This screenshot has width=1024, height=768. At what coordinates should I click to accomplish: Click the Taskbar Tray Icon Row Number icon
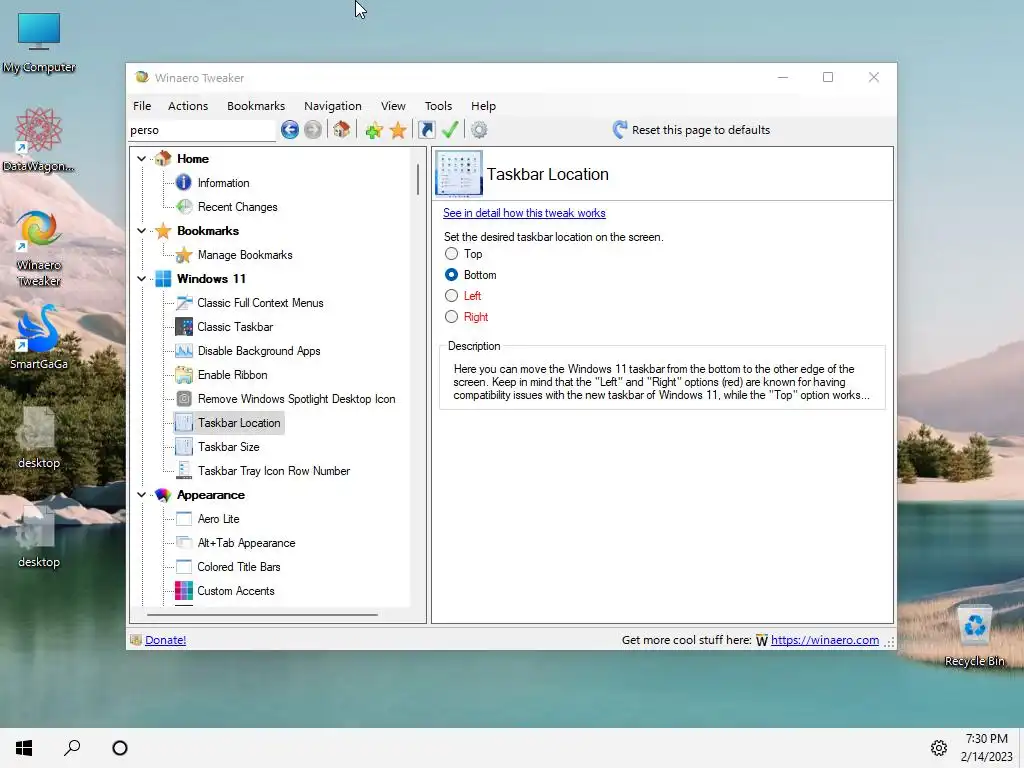(184, 471)
